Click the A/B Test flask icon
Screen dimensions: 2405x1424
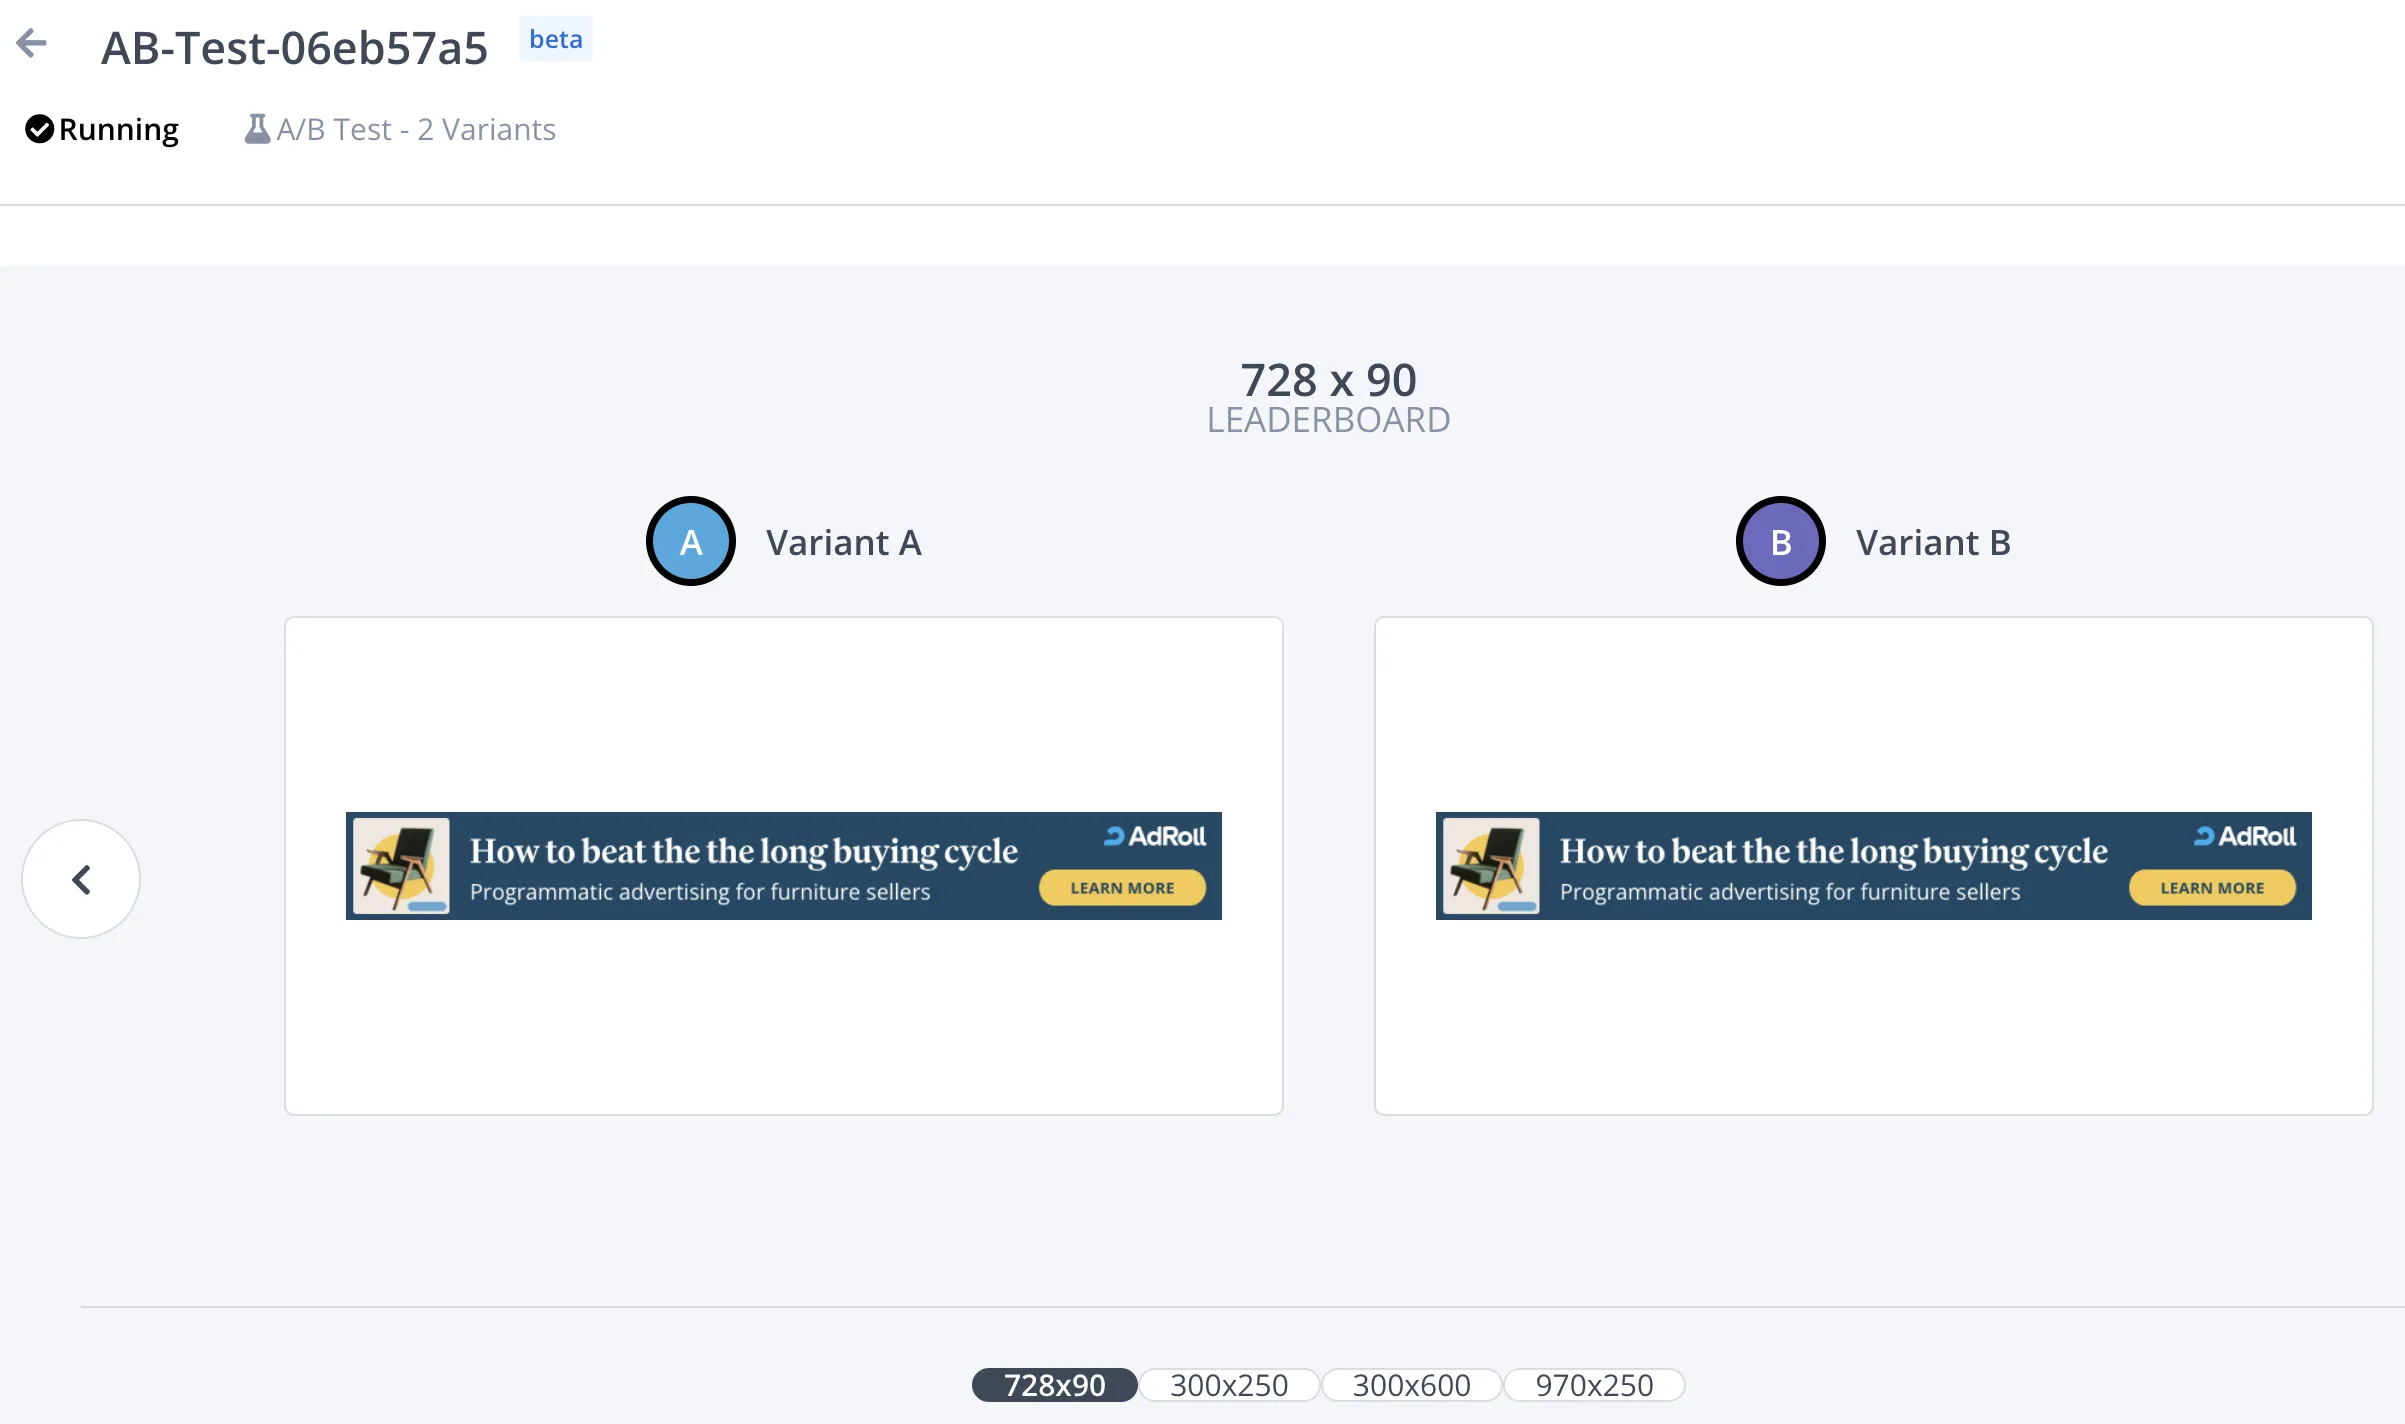[257, 129]
